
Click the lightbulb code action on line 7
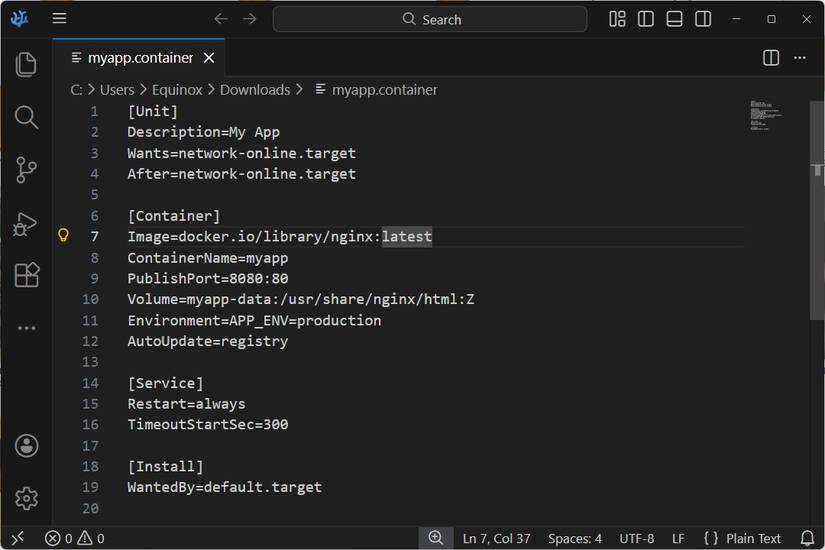pos(63,235)
